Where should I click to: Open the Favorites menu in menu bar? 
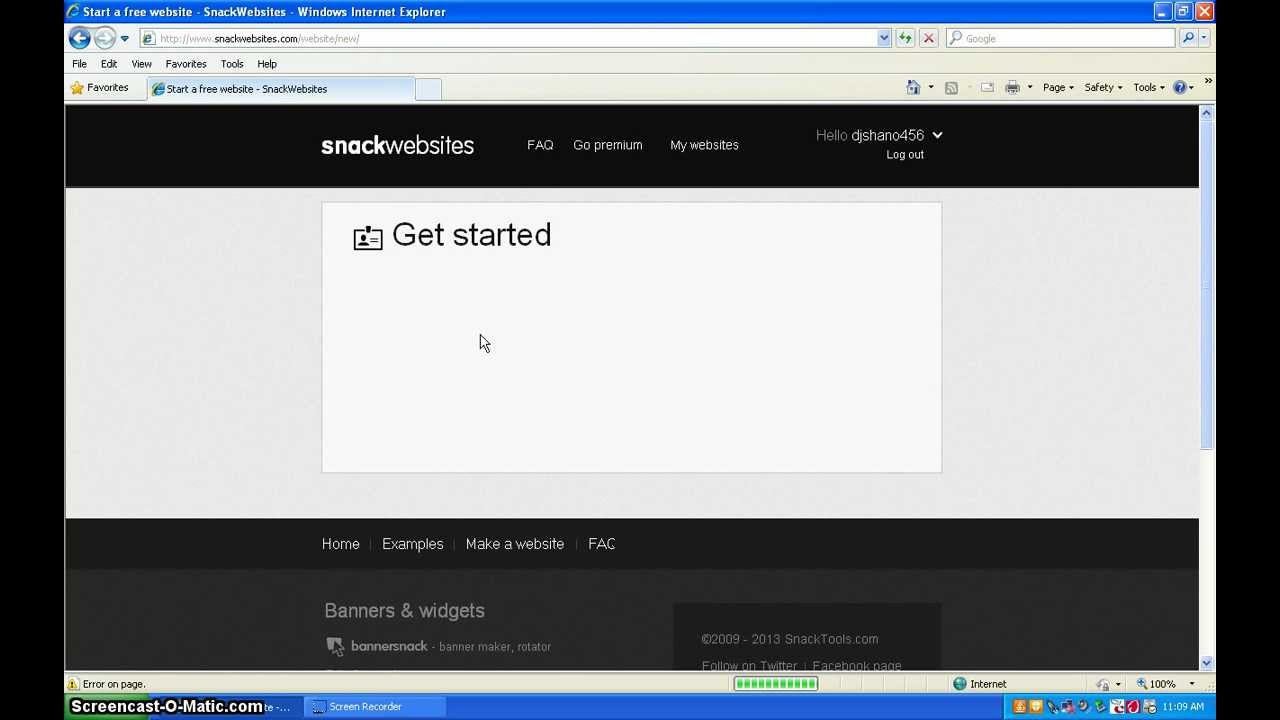(x=186, y=64)
